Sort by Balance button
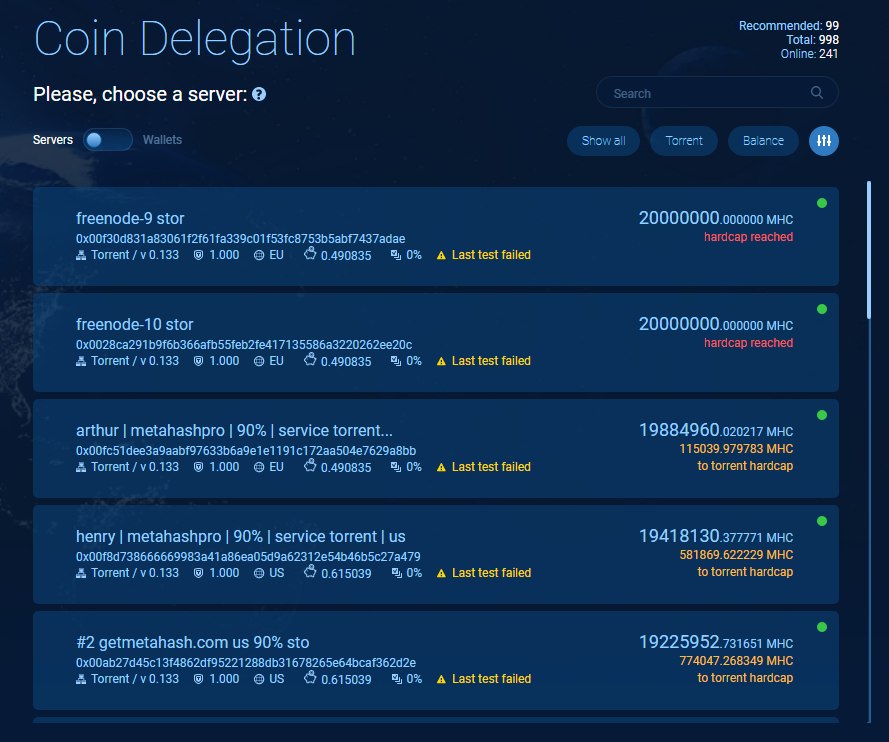Viewport: 889px width, 742px height. coord(763,141)
